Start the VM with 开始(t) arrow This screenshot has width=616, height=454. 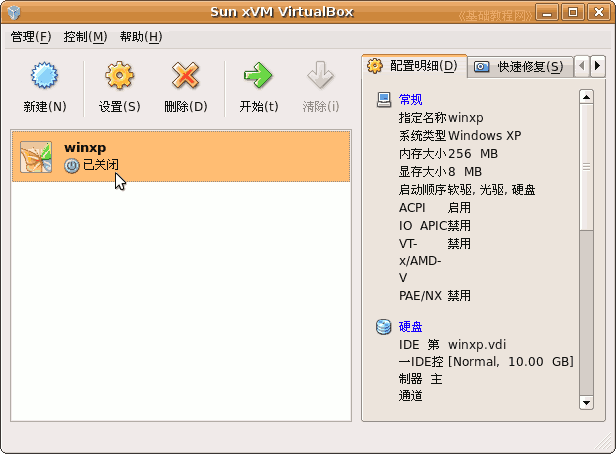(258, 75)
